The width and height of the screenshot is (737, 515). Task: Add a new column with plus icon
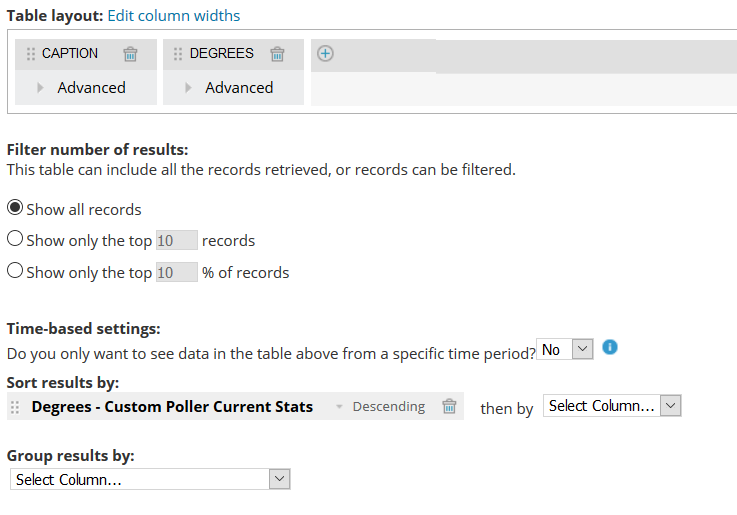point(324,54)
